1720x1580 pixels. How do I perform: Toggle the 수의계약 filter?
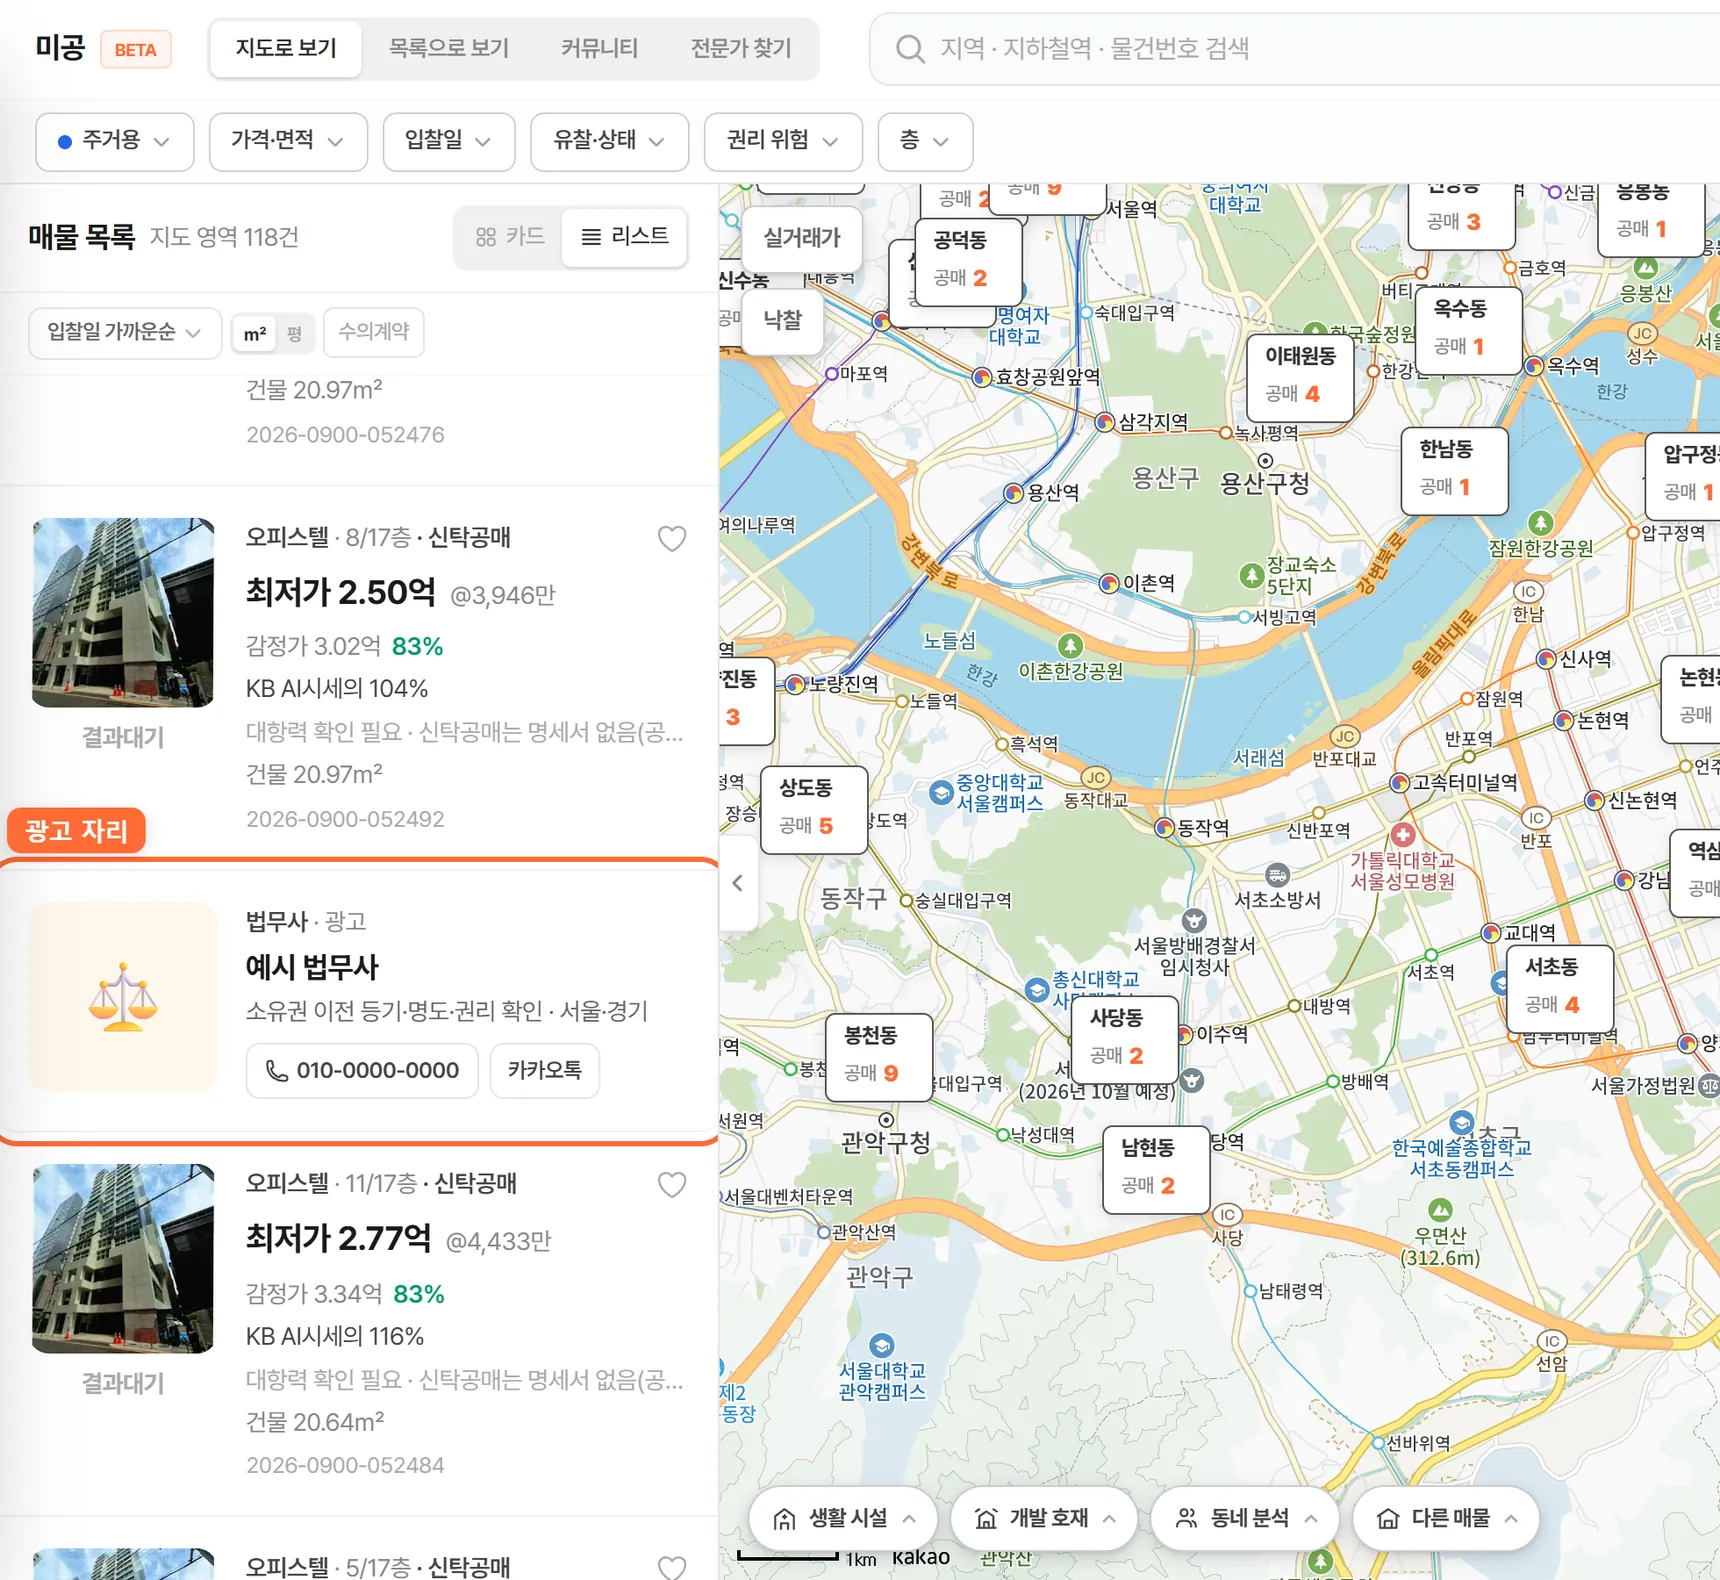click(374, 332)
